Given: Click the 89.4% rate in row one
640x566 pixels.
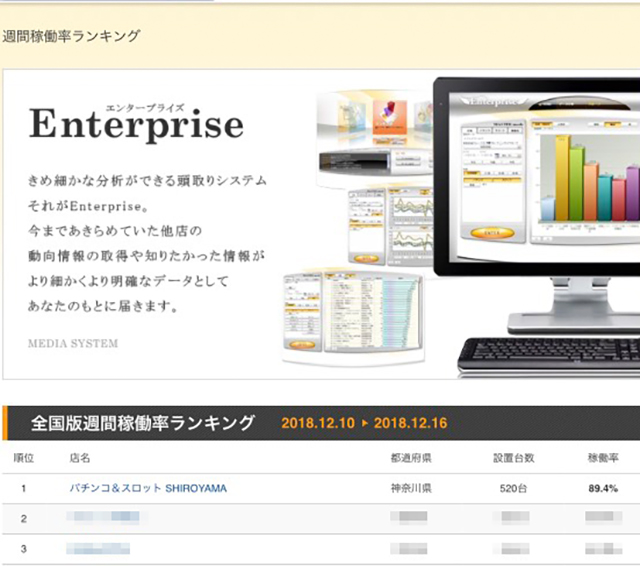Looking at the screenshot, I should coord(602,488).
